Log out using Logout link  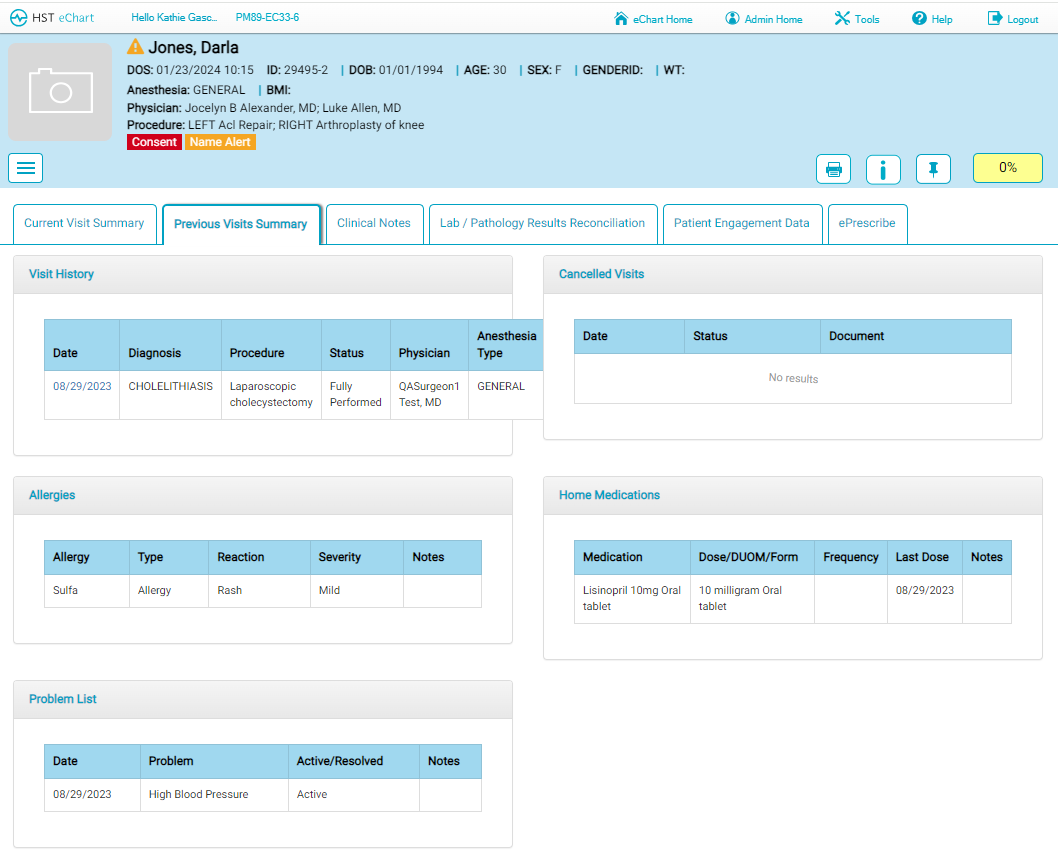1013,19
